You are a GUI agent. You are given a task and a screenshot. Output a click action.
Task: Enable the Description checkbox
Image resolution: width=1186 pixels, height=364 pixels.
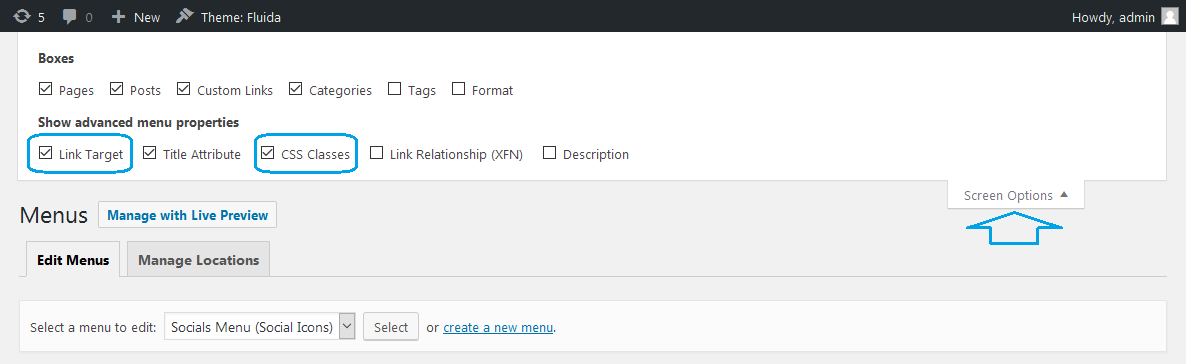coord(550,153)
